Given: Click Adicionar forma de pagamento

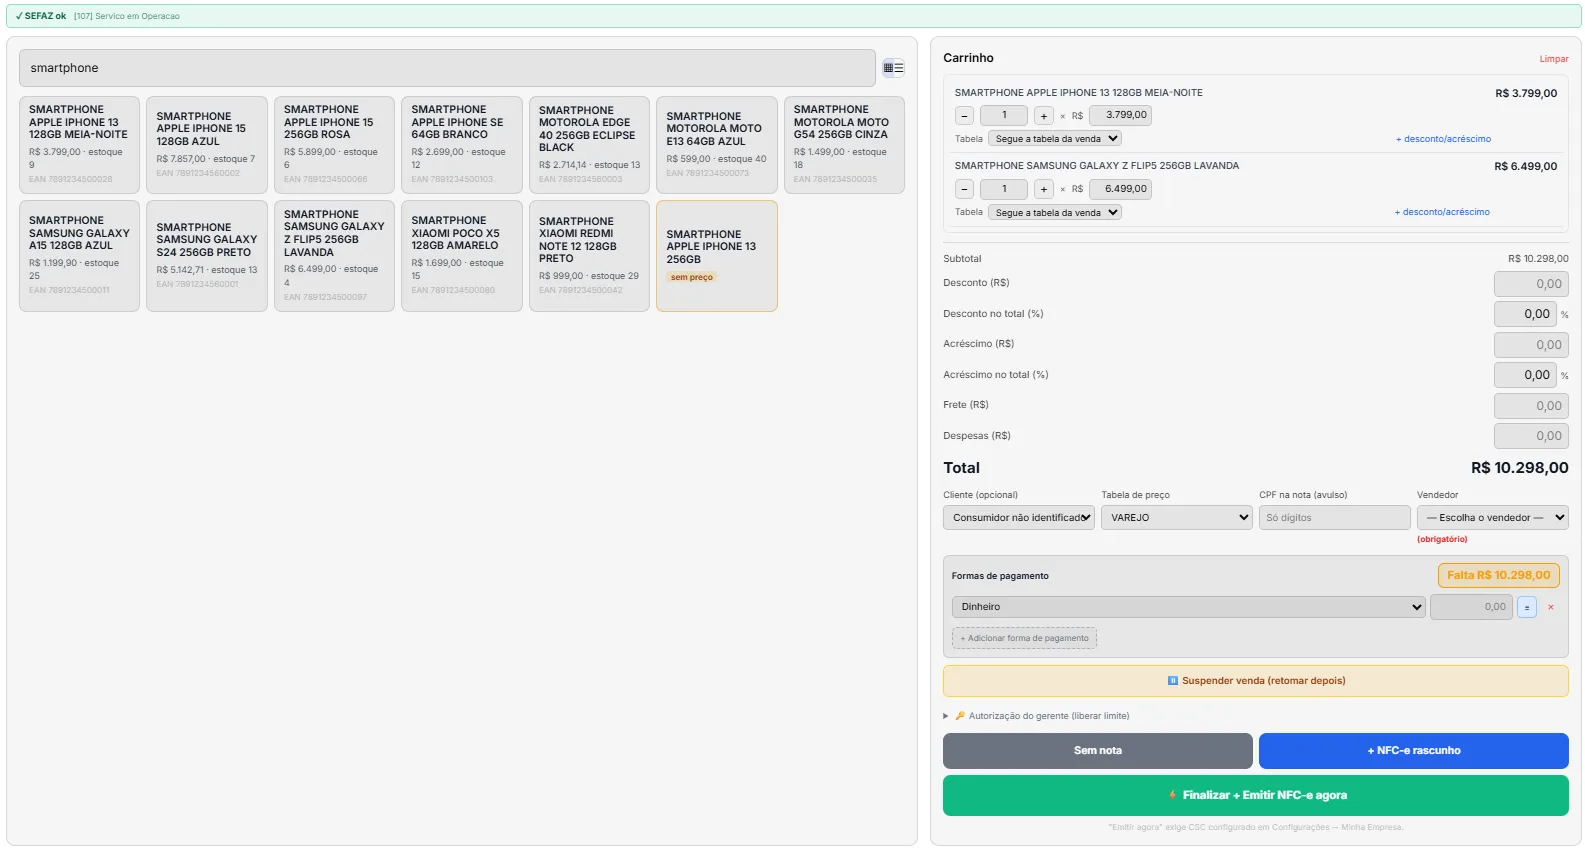Looking at the screenshot, I should [x=1024, y=638].
